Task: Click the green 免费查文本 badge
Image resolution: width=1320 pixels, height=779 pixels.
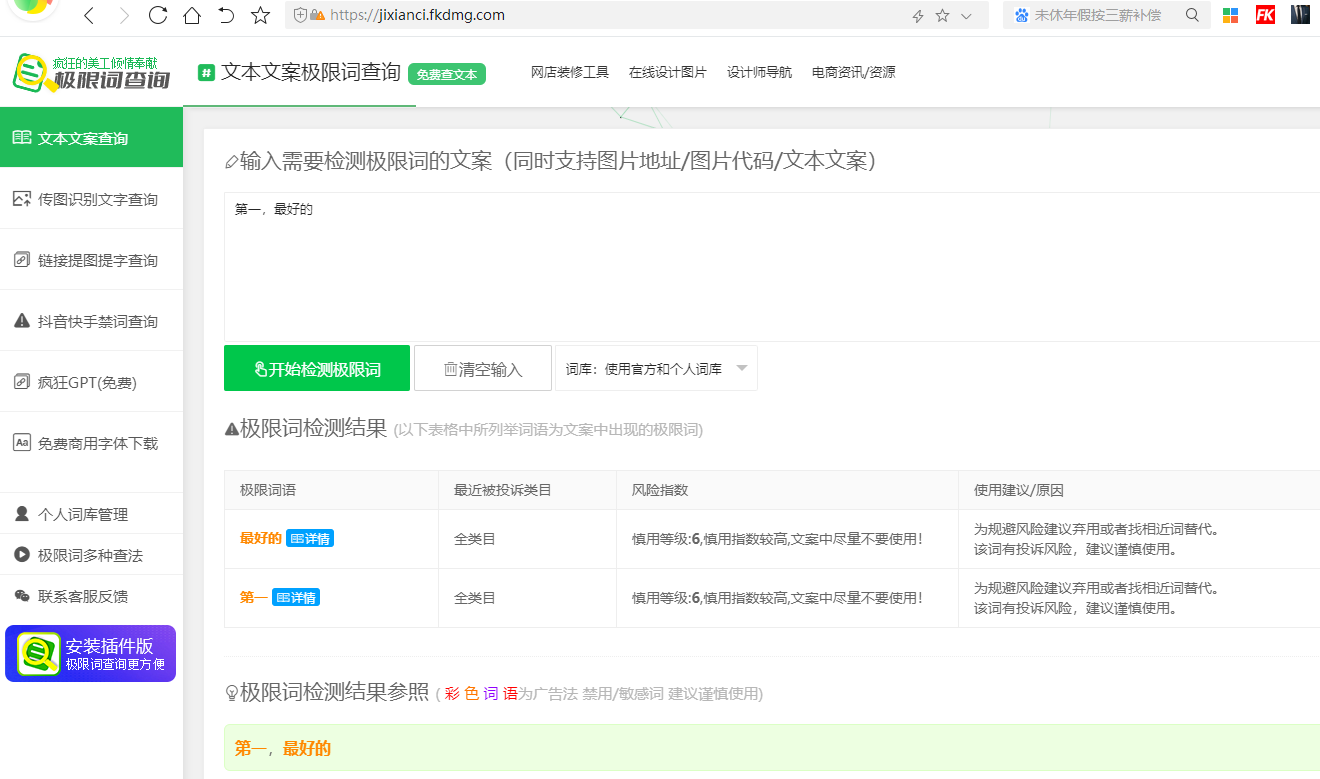Action: coord(447,74)
